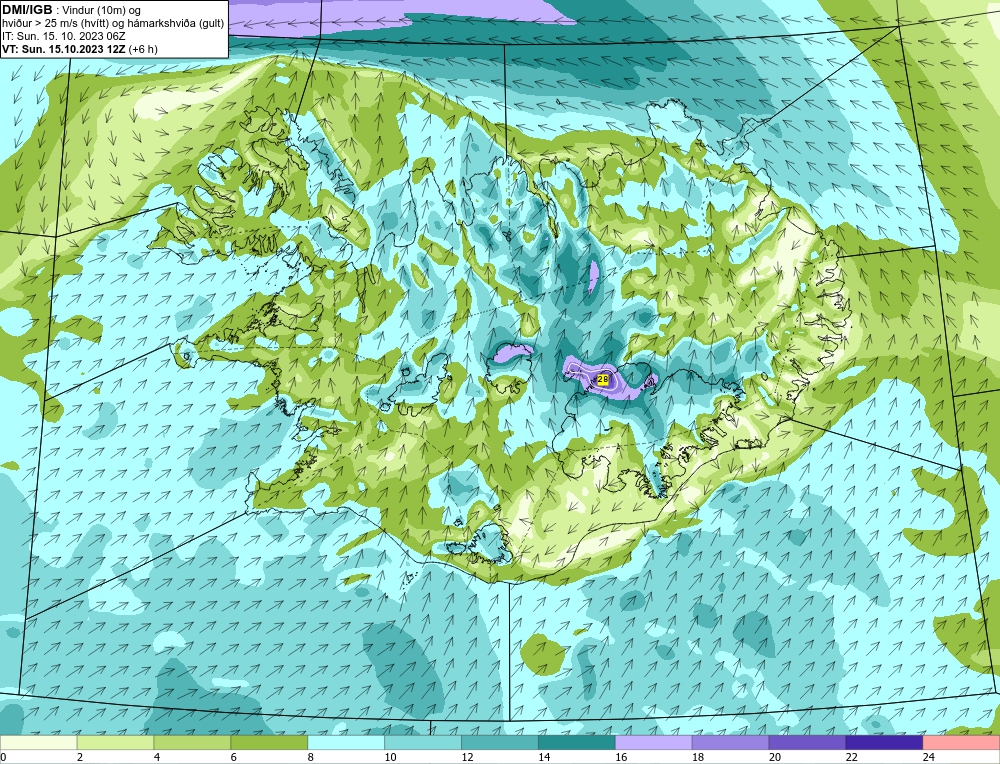Viewport: 1000px width, 764px height.
Task: Click the scale label '12'
Action: click(467, 757)
